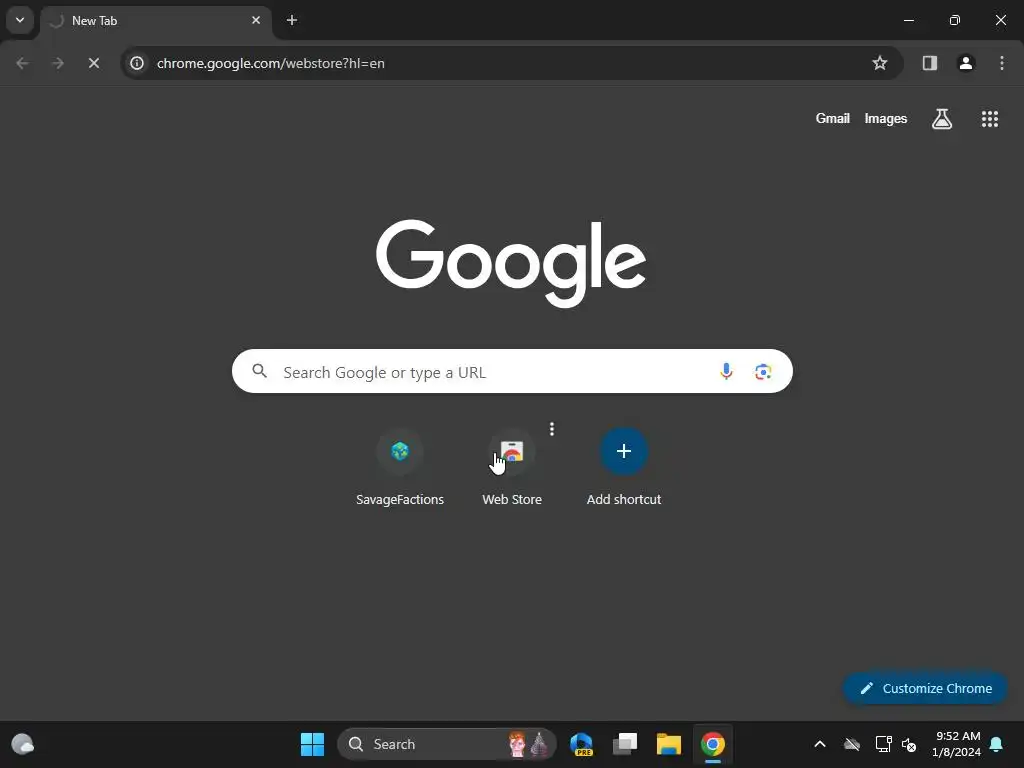Click the OneDrive cloud tray icon
The width and height of the screenshot is (1024, 768).
[852, 744]
